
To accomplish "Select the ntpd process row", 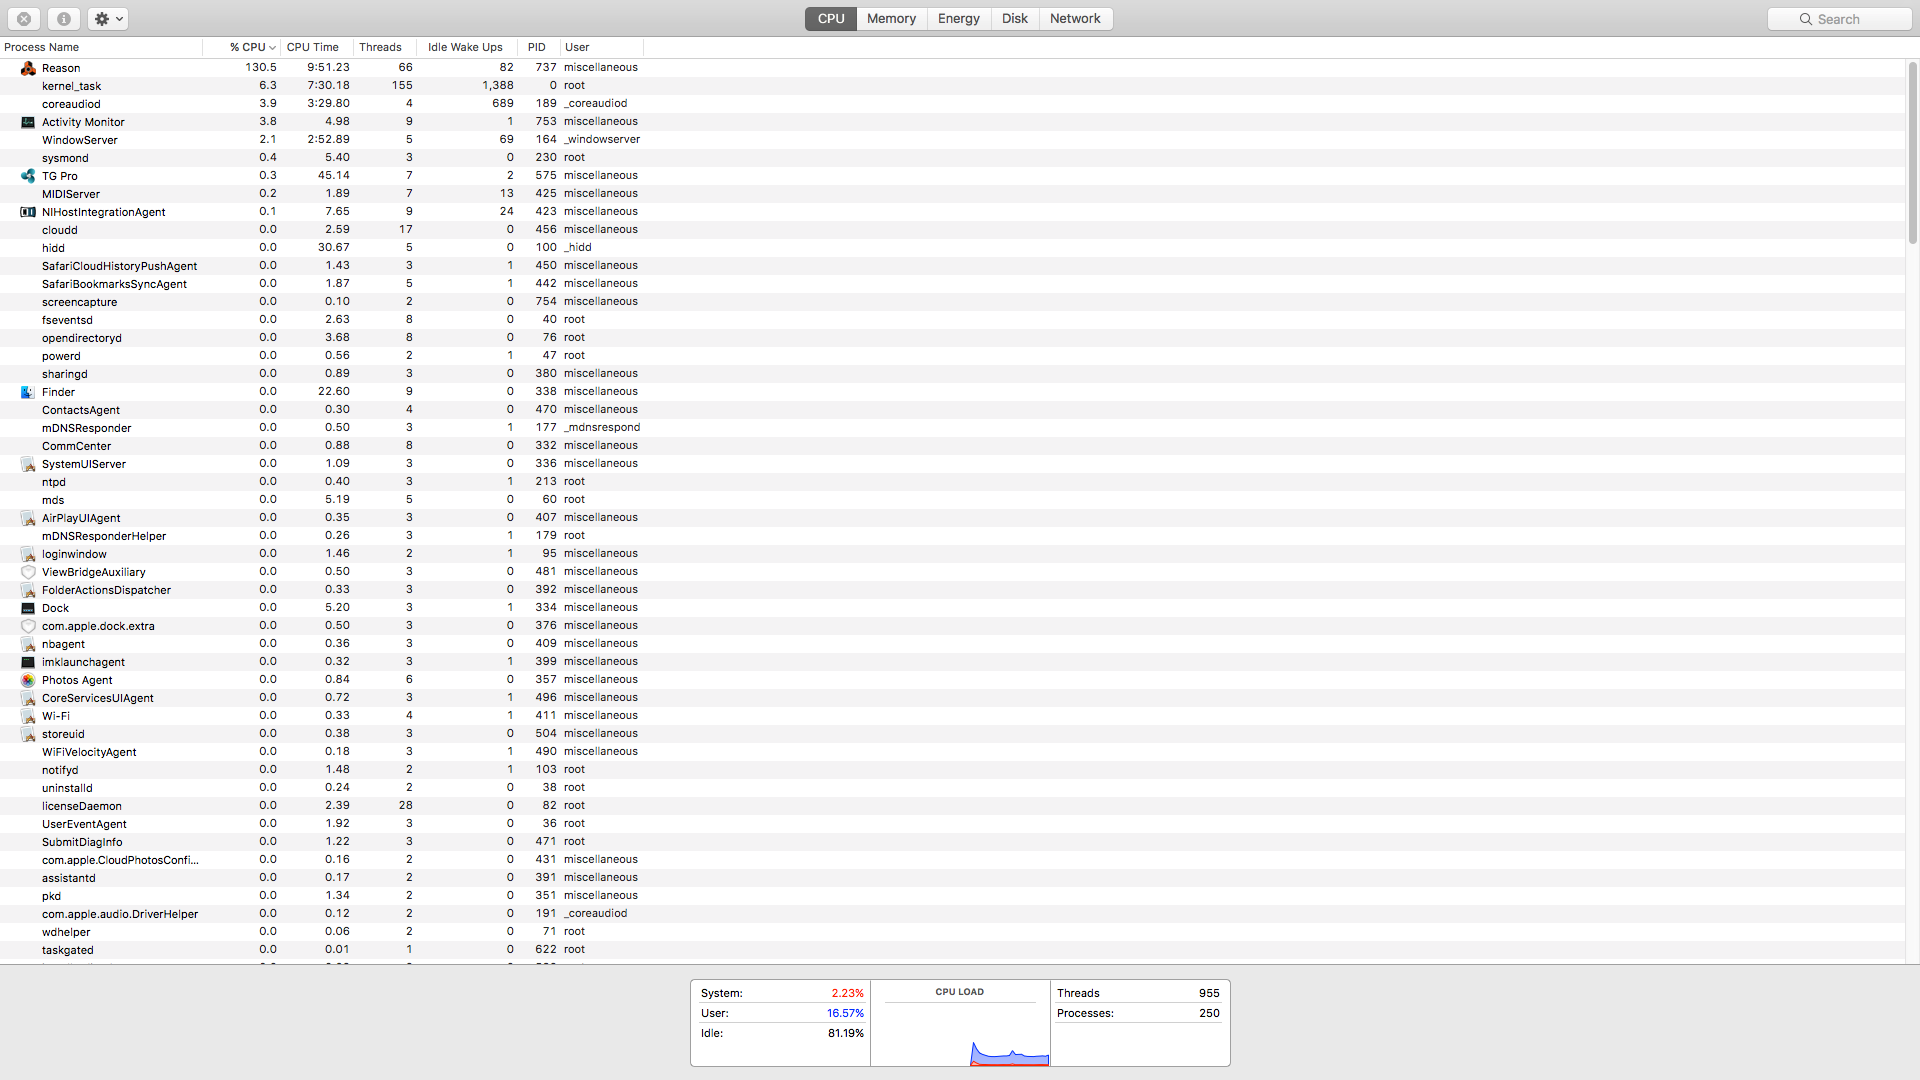I will pyautogui.click(x=952, y=482).
